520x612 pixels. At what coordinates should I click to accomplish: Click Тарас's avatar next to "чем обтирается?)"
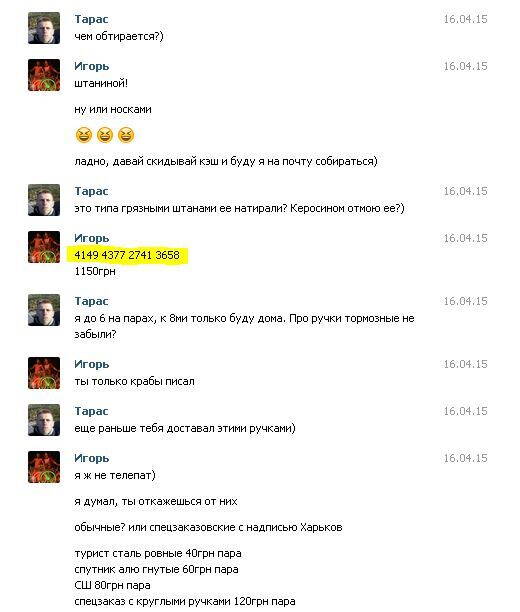[44, 28]
